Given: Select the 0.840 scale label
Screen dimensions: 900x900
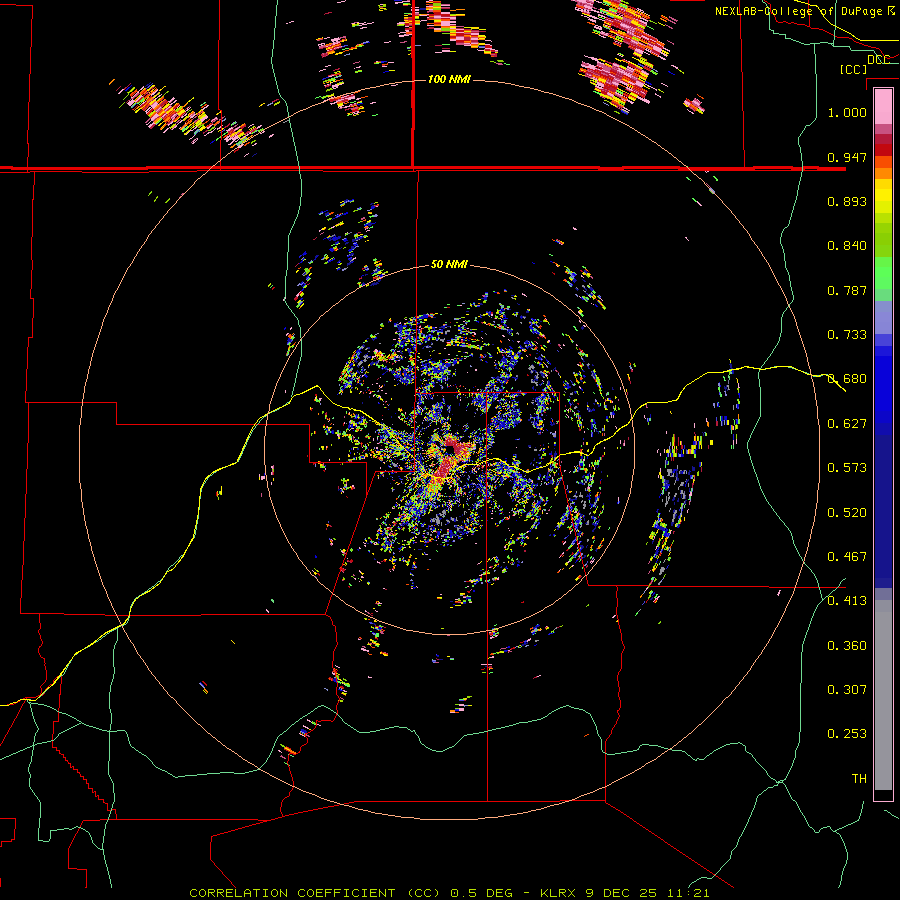Looking at the screenshot, I should tap(847, 246).
